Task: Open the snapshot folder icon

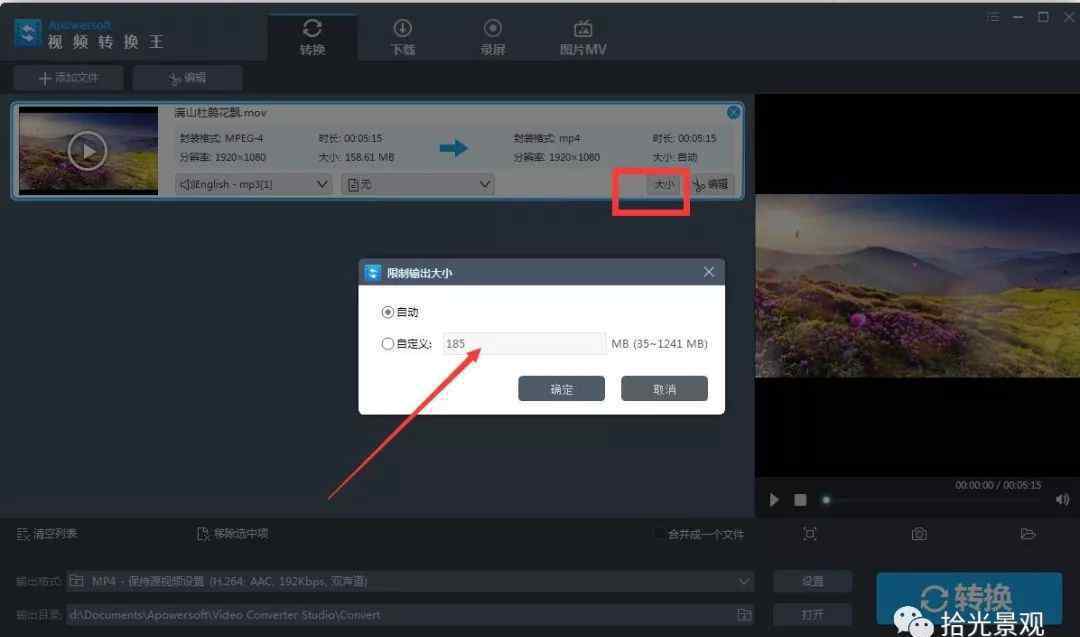Action: 1027,534
